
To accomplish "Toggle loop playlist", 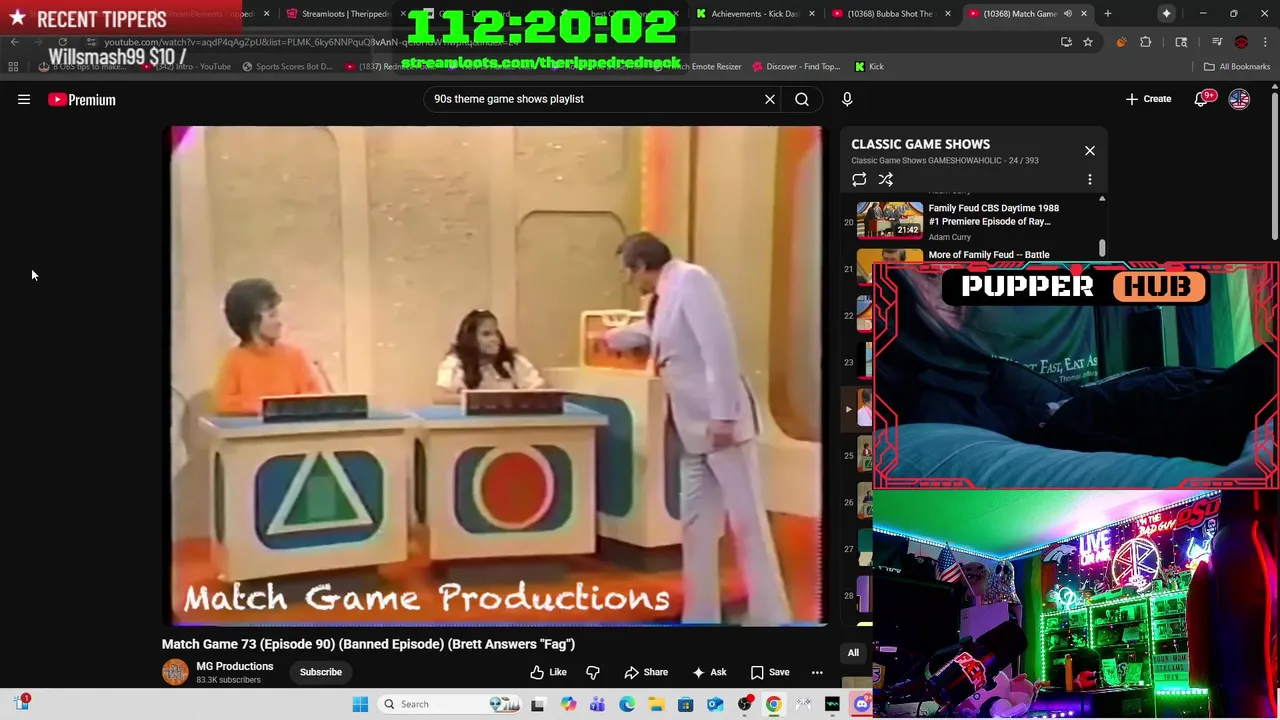I will (859, 180).
